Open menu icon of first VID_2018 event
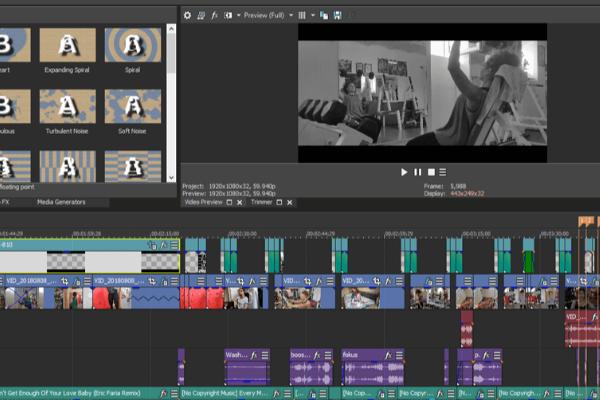600x400 pixels. [87, 282]
